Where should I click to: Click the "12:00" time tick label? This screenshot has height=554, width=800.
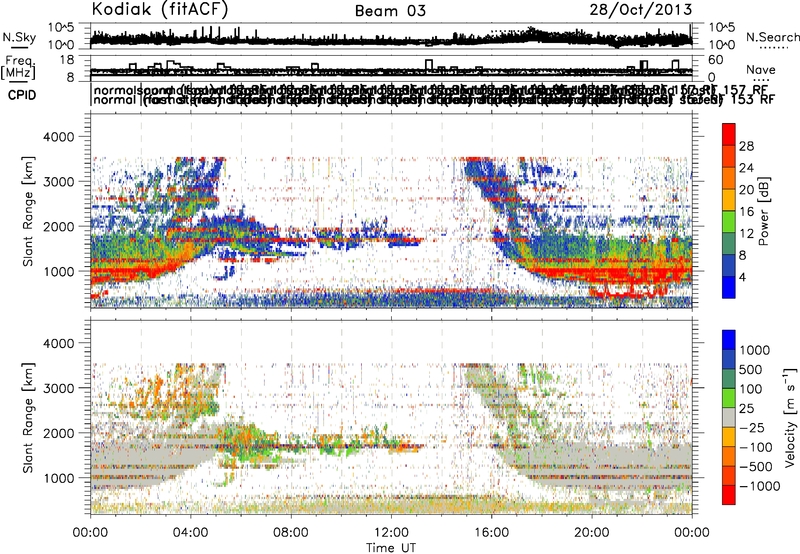[x=391, y=533]
